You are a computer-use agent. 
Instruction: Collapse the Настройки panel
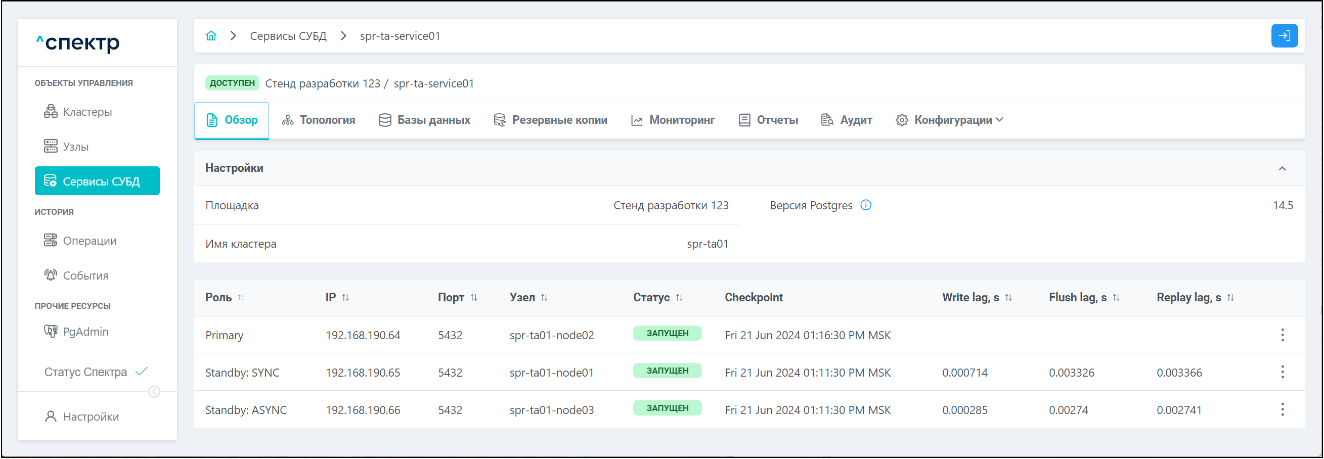[1283, 169]
